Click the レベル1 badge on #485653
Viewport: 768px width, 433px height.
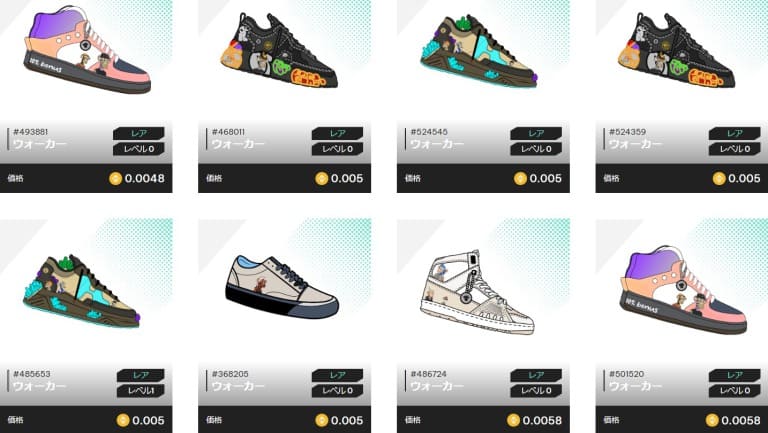pos(141,391)
